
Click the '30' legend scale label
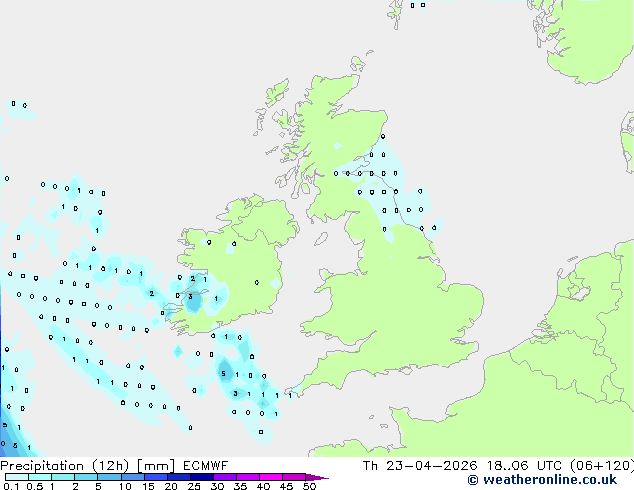217,486
